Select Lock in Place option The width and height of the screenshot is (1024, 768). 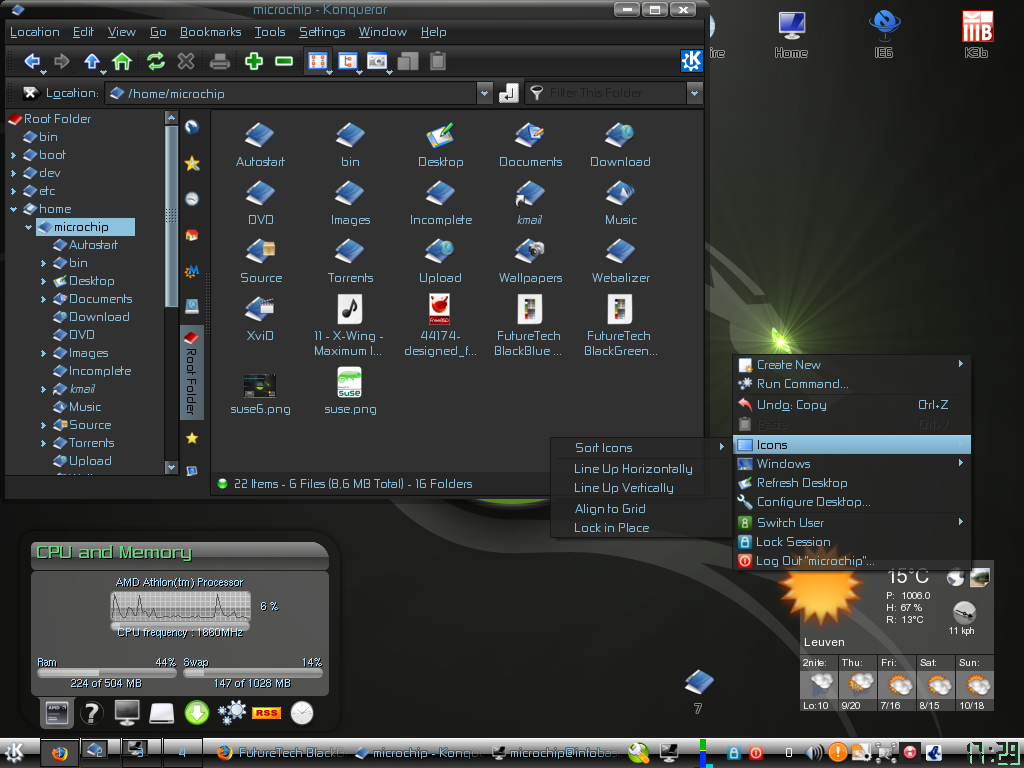(640, 528)
